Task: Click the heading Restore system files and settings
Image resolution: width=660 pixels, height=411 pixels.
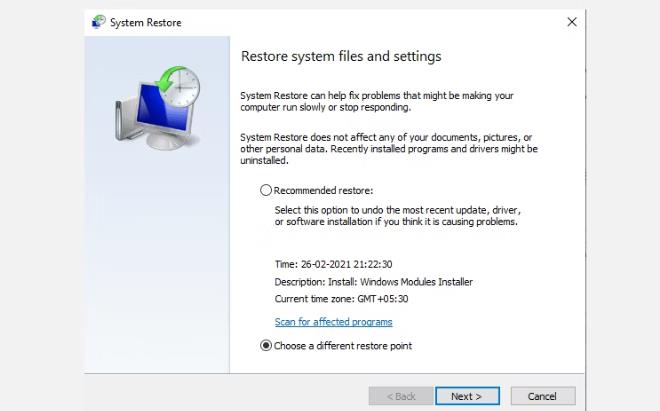Action: pyautogui.click(x=341, y=56)
